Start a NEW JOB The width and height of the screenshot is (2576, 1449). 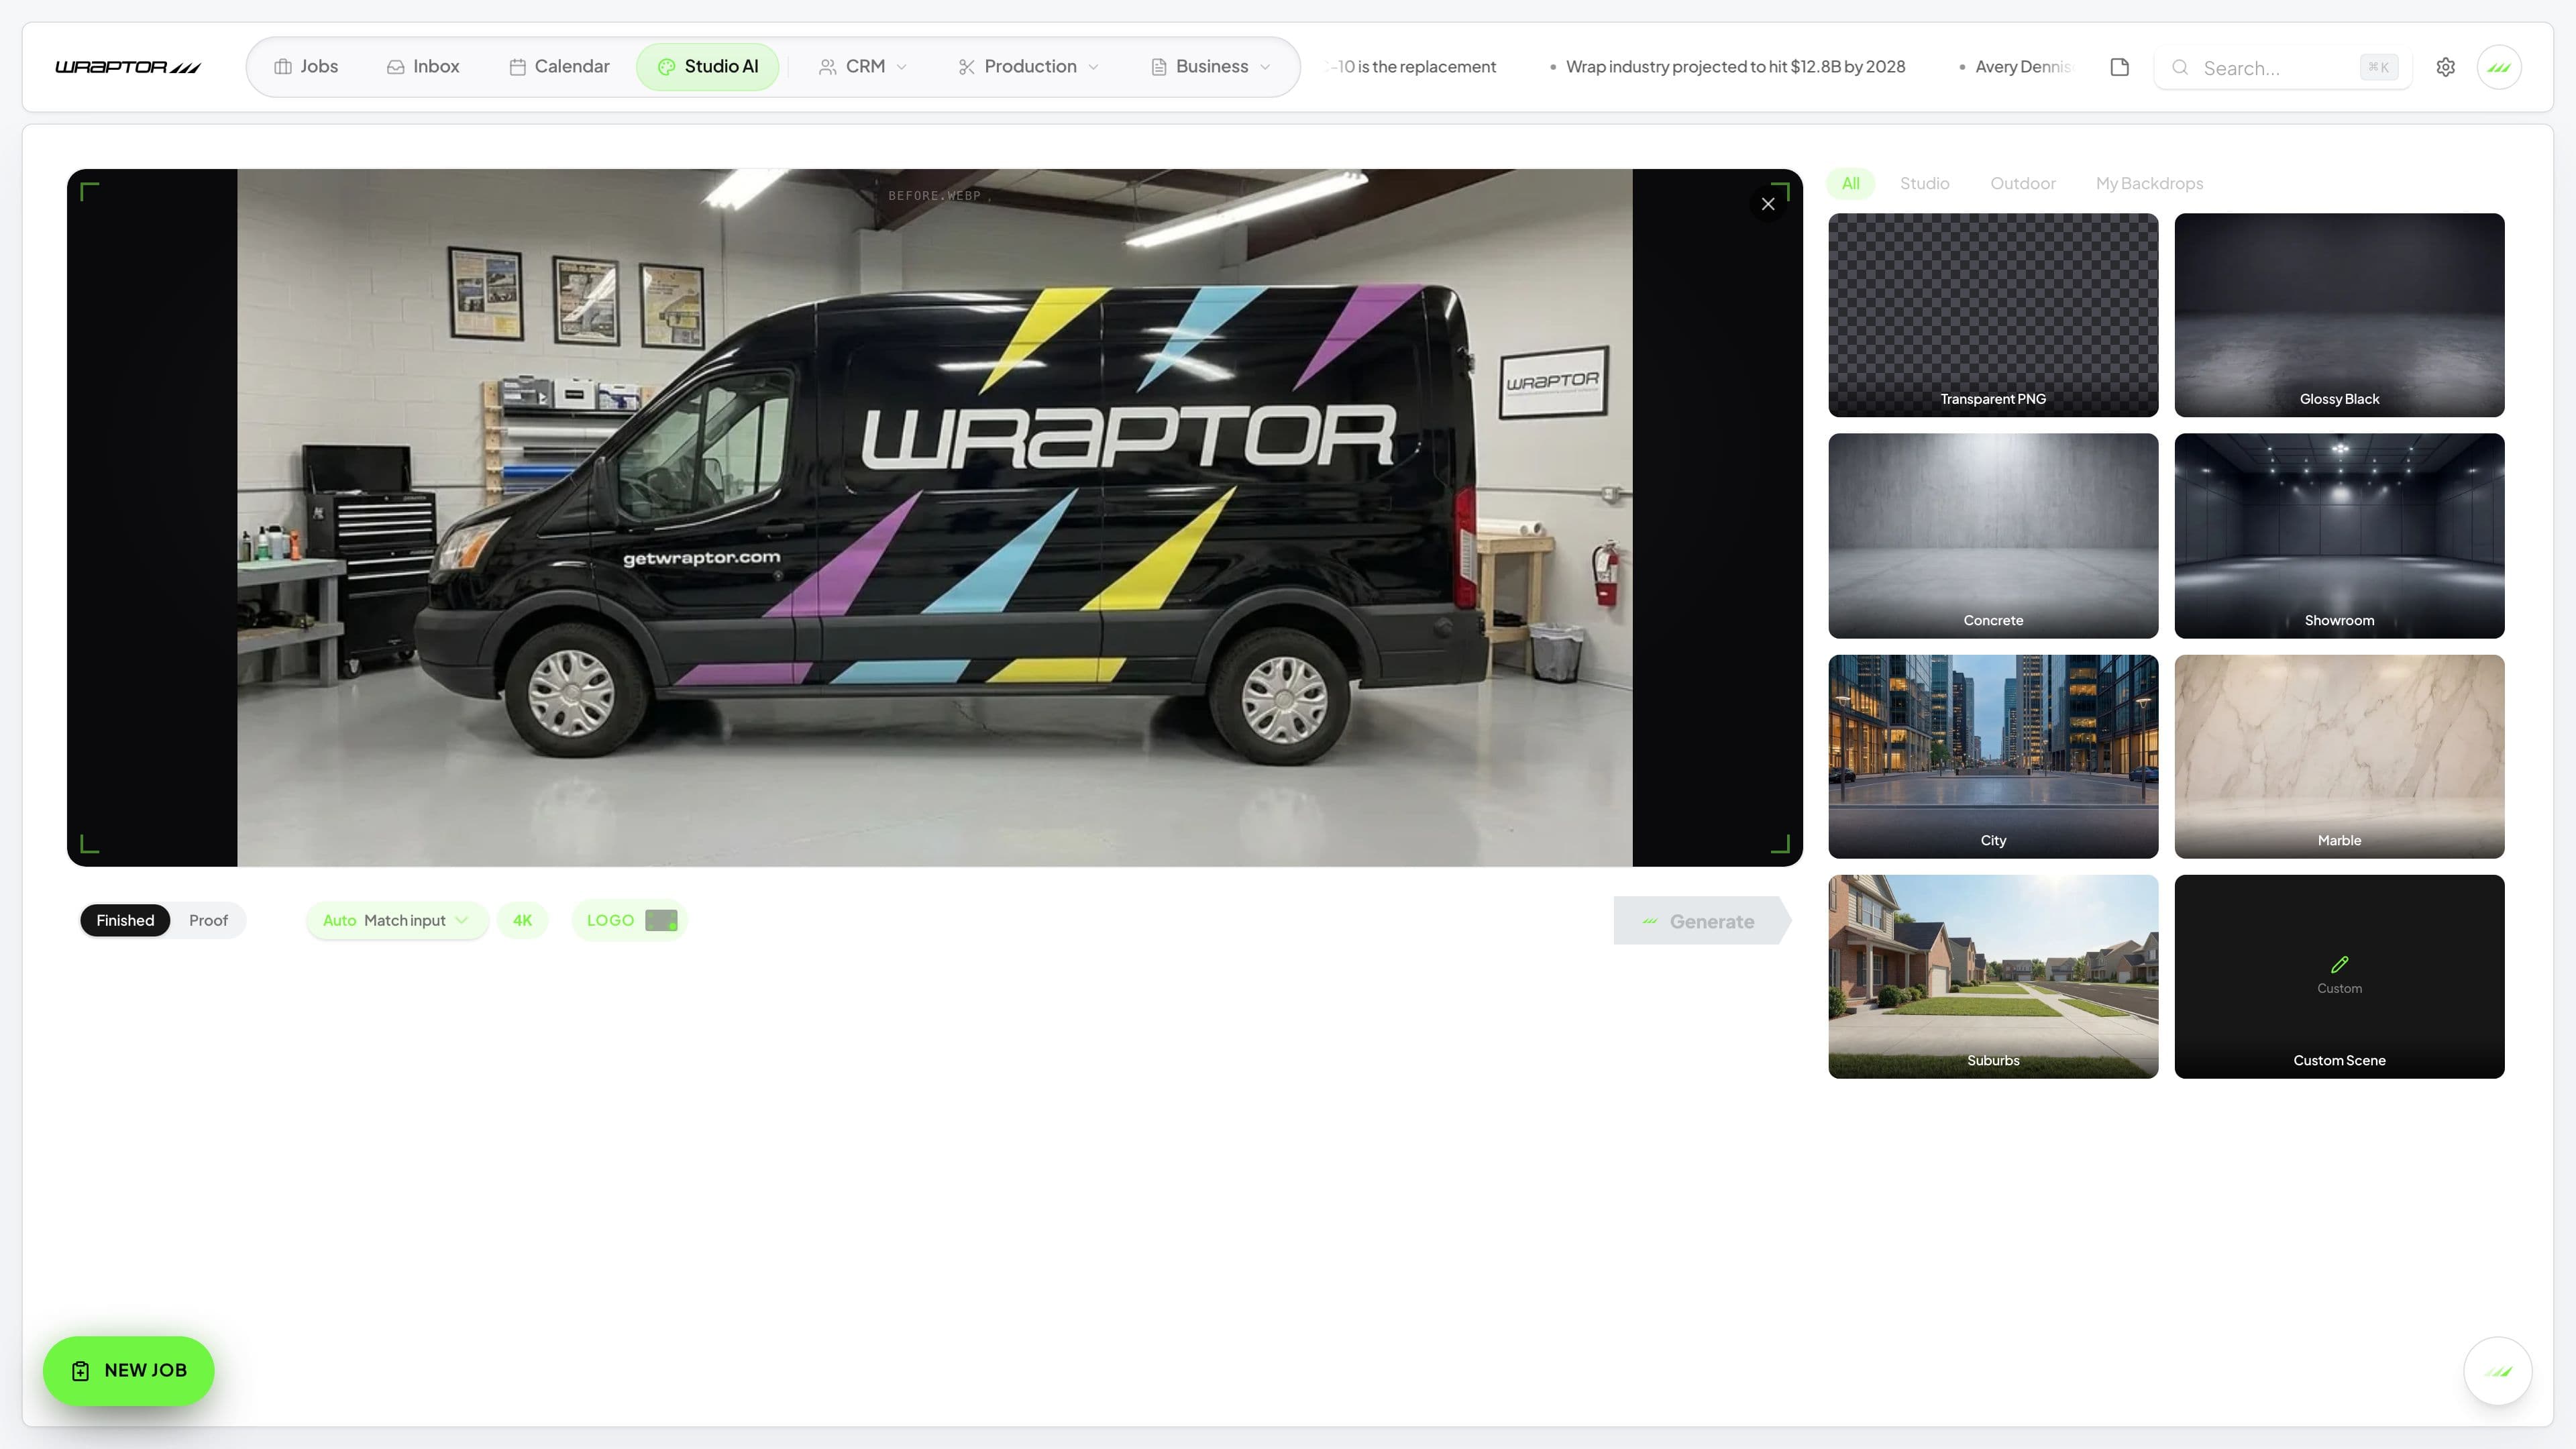coord(128,1370)
